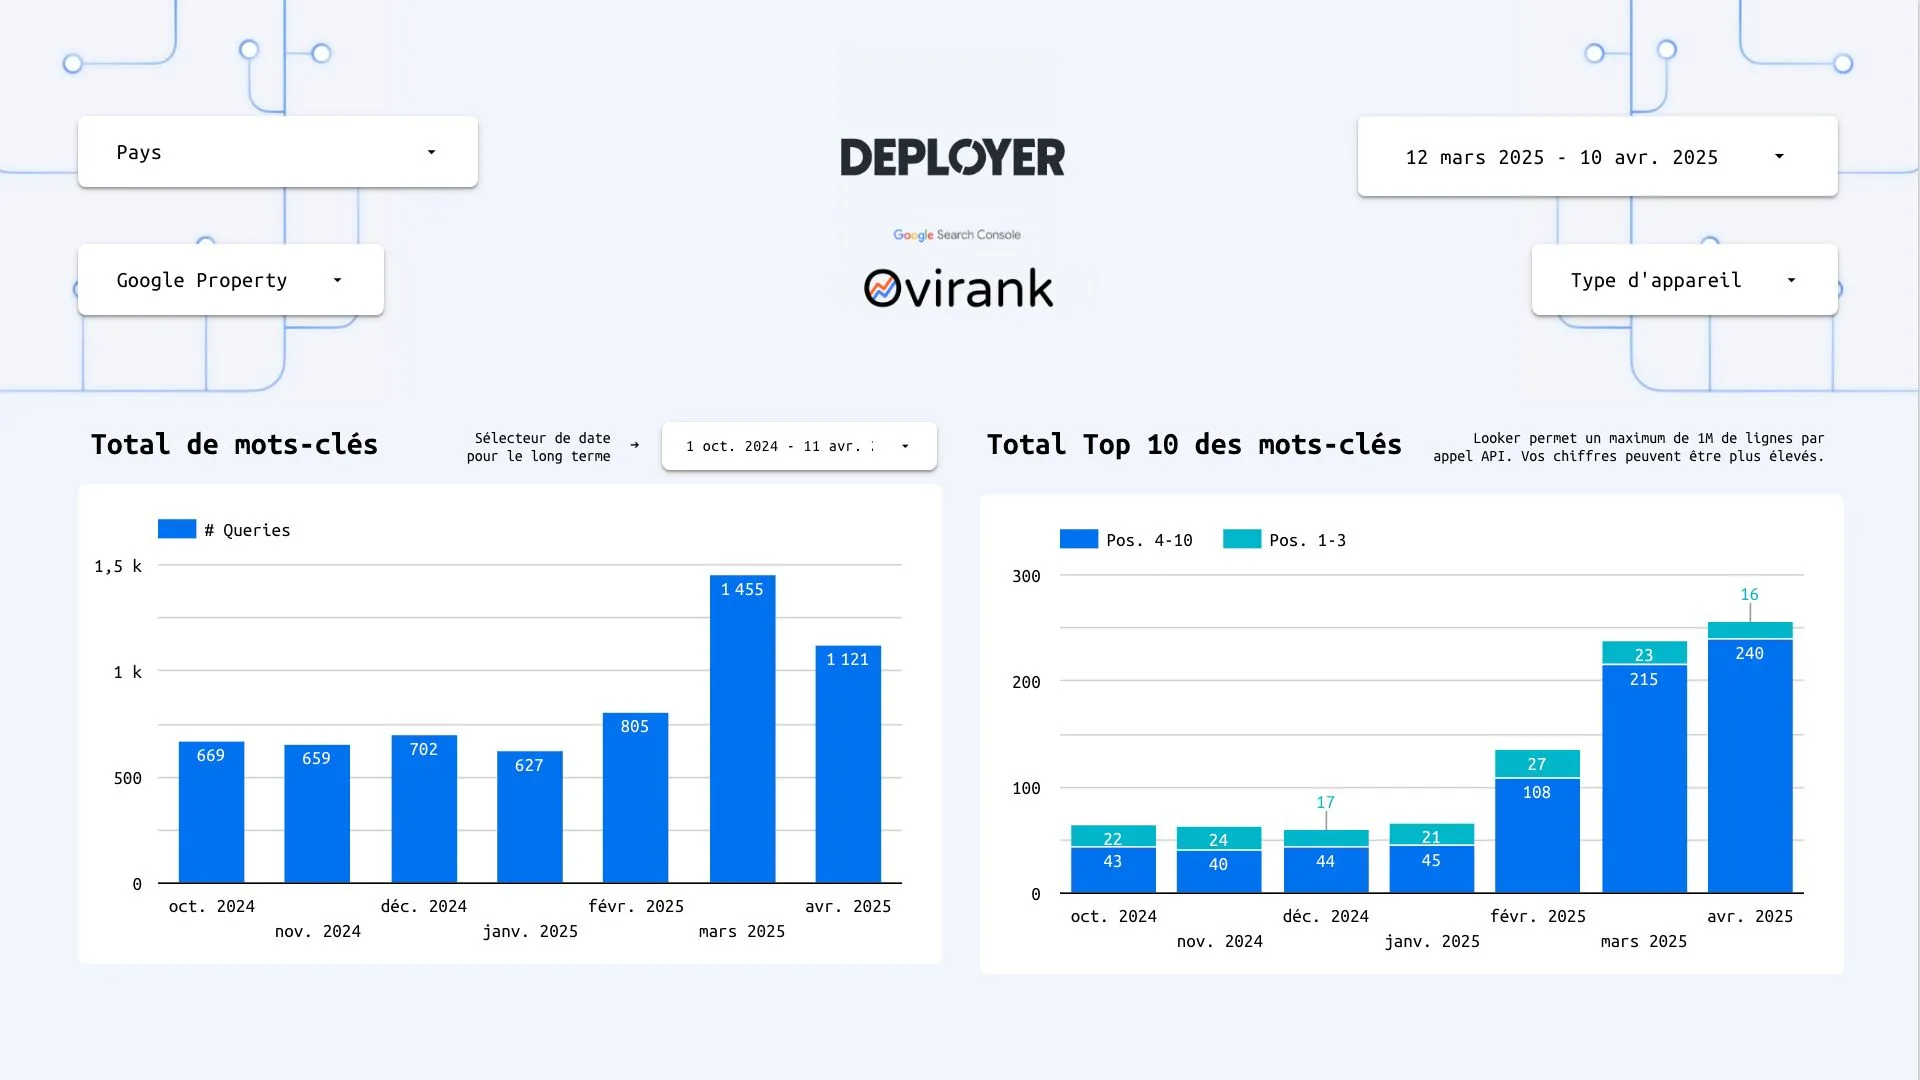Click the déc. 2024 bar labeled 702
Image resolution: width=1920 pixels, height=1080 pixels.
(424, 809)
